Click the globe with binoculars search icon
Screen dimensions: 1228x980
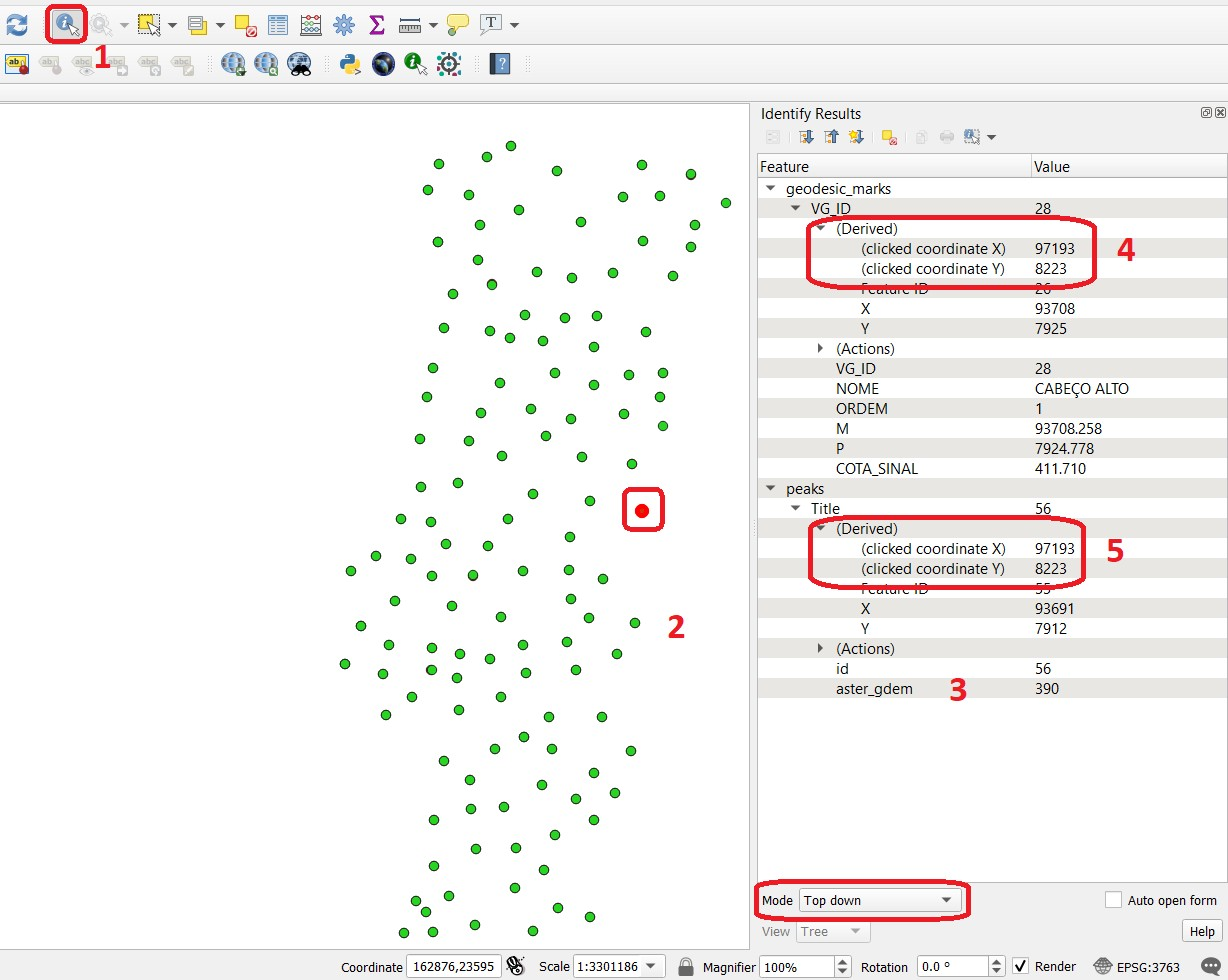(x=299, y=65)
